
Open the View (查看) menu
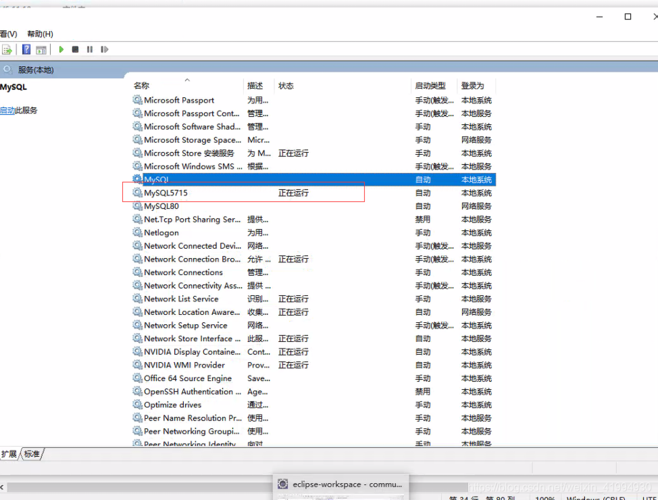tap(8, 34)
